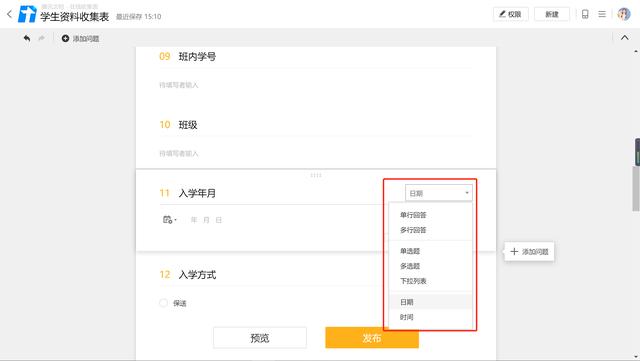Click the vertical scrollbar thumb
This screenshot has width=640, height=361.
point(636,188)
